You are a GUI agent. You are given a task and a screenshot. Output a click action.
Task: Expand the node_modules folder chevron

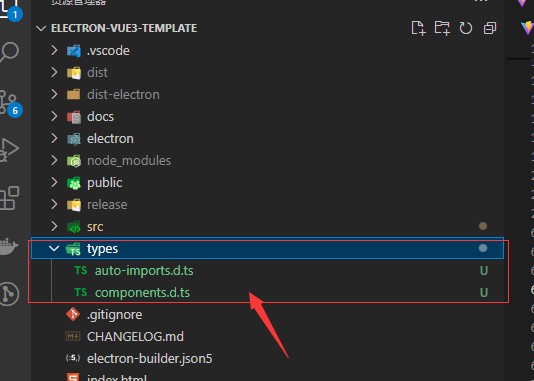(x=54, y=160)
